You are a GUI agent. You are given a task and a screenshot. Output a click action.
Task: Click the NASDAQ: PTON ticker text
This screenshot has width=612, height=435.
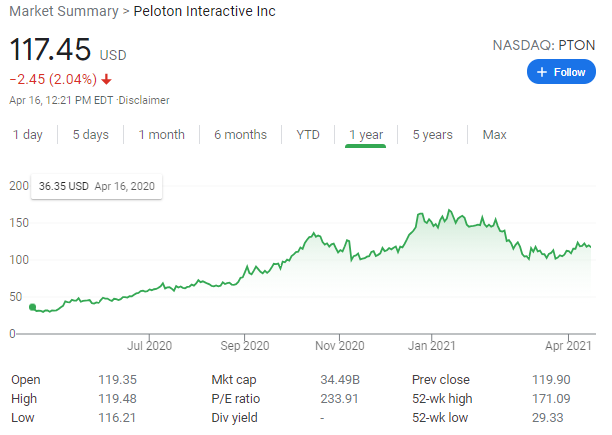545,45
